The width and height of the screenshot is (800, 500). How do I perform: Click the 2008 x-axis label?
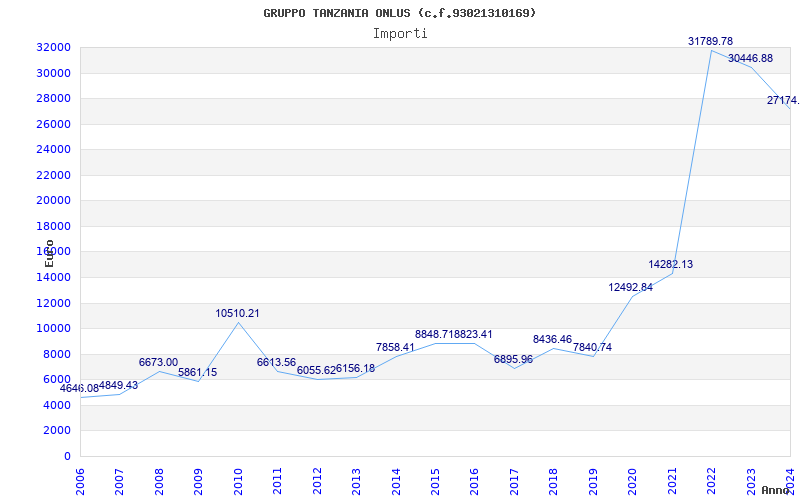159,481
